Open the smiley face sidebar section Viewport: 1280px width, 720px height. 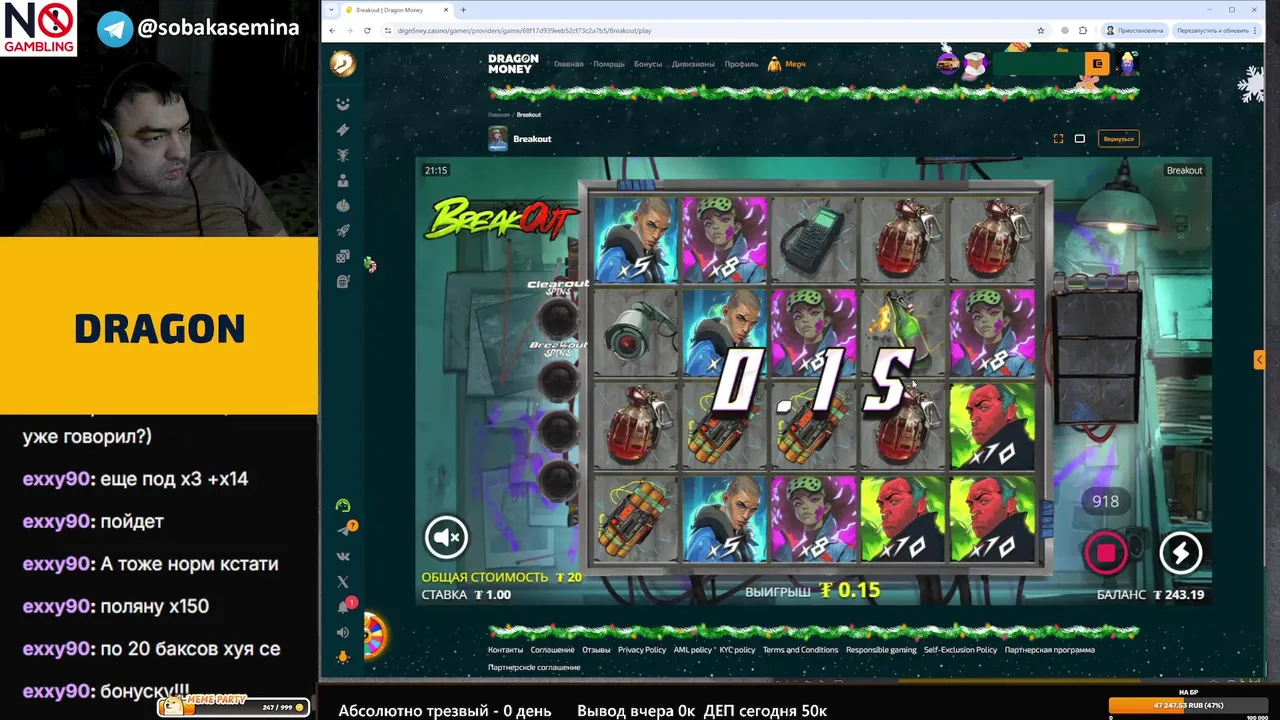click(343, 104)
